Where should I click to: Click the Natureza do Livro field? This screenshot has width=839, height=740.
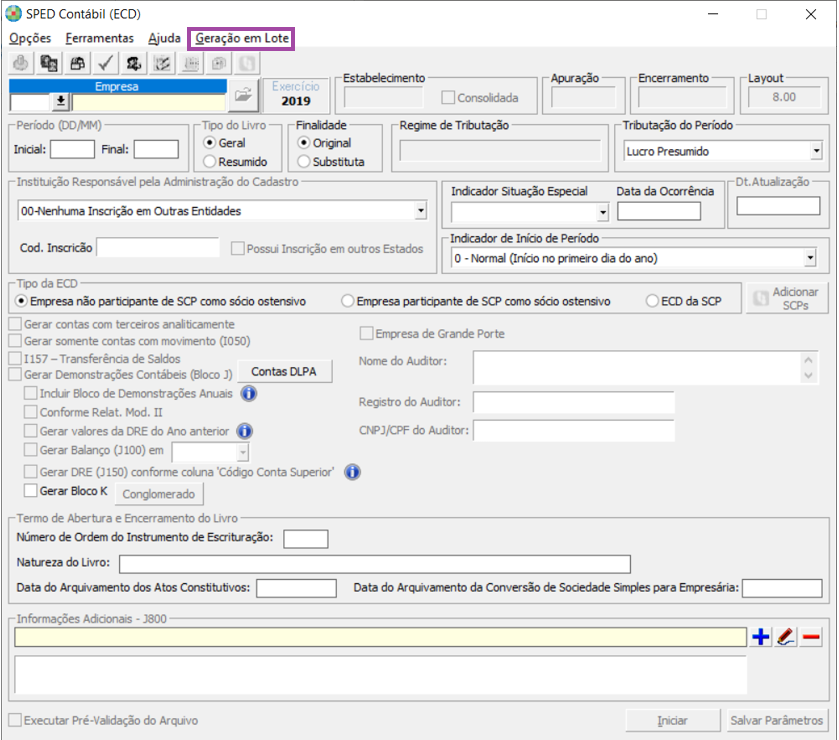375,563
